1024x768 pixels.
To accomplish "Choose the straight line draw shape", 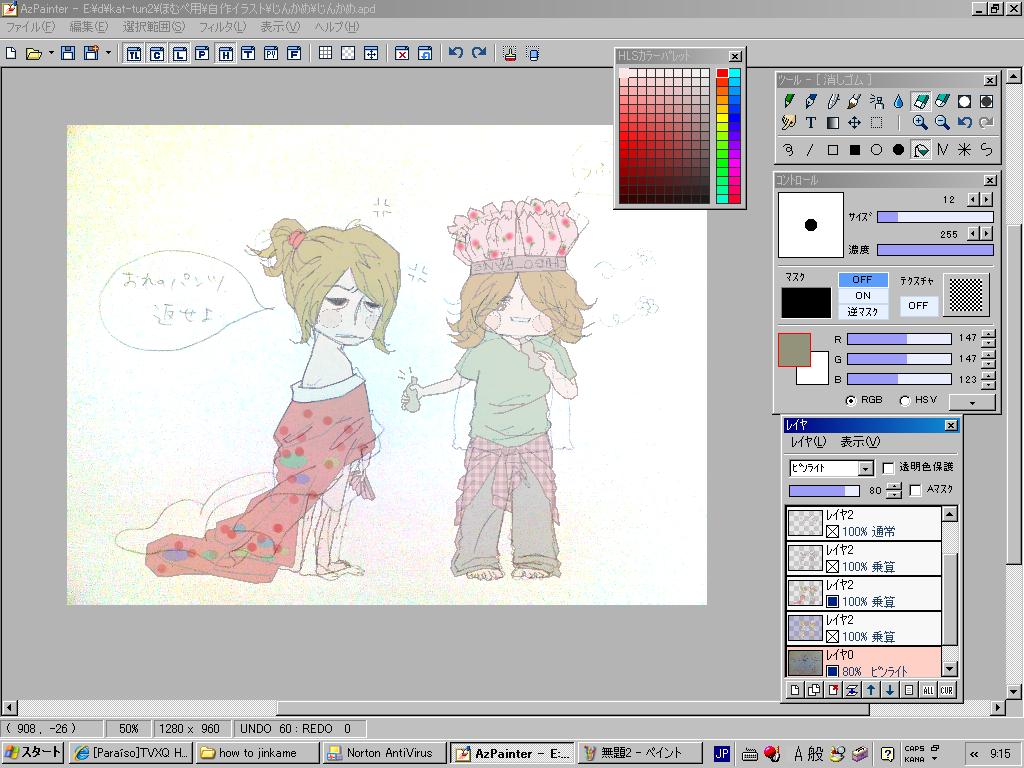I will (x=810, y=150).
